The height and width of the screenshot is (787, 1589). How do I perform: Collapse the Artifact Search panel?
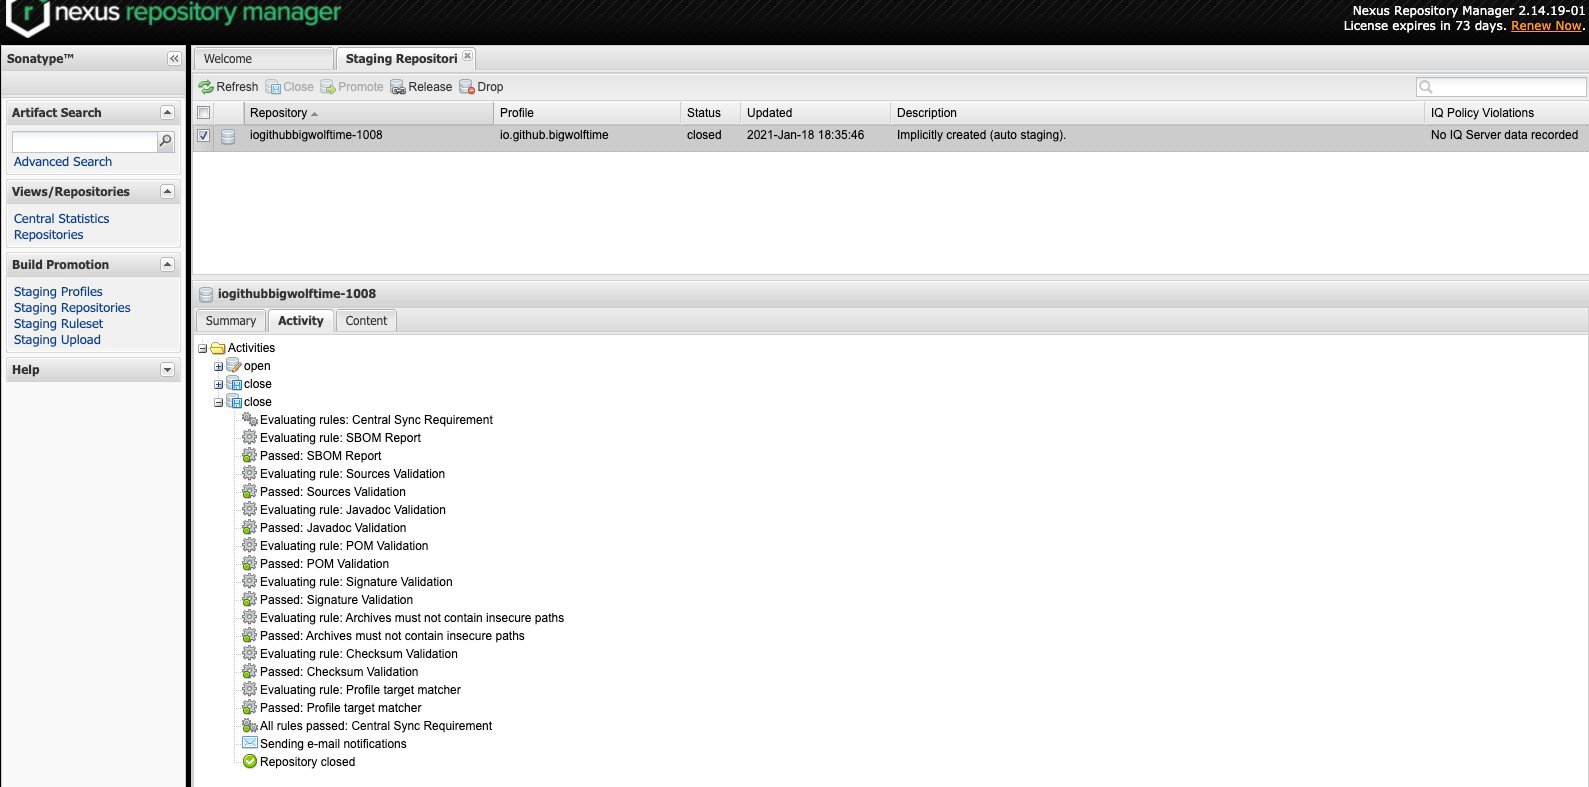pyautogui.click(x=167, y=113)
